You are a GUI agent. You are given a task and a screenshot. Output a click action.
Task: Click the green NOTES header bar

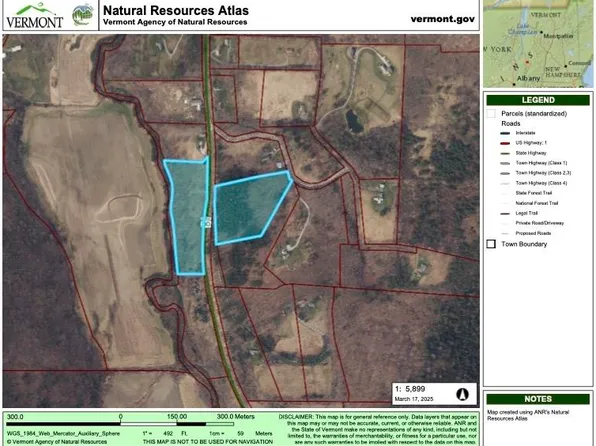click(538, 399)
